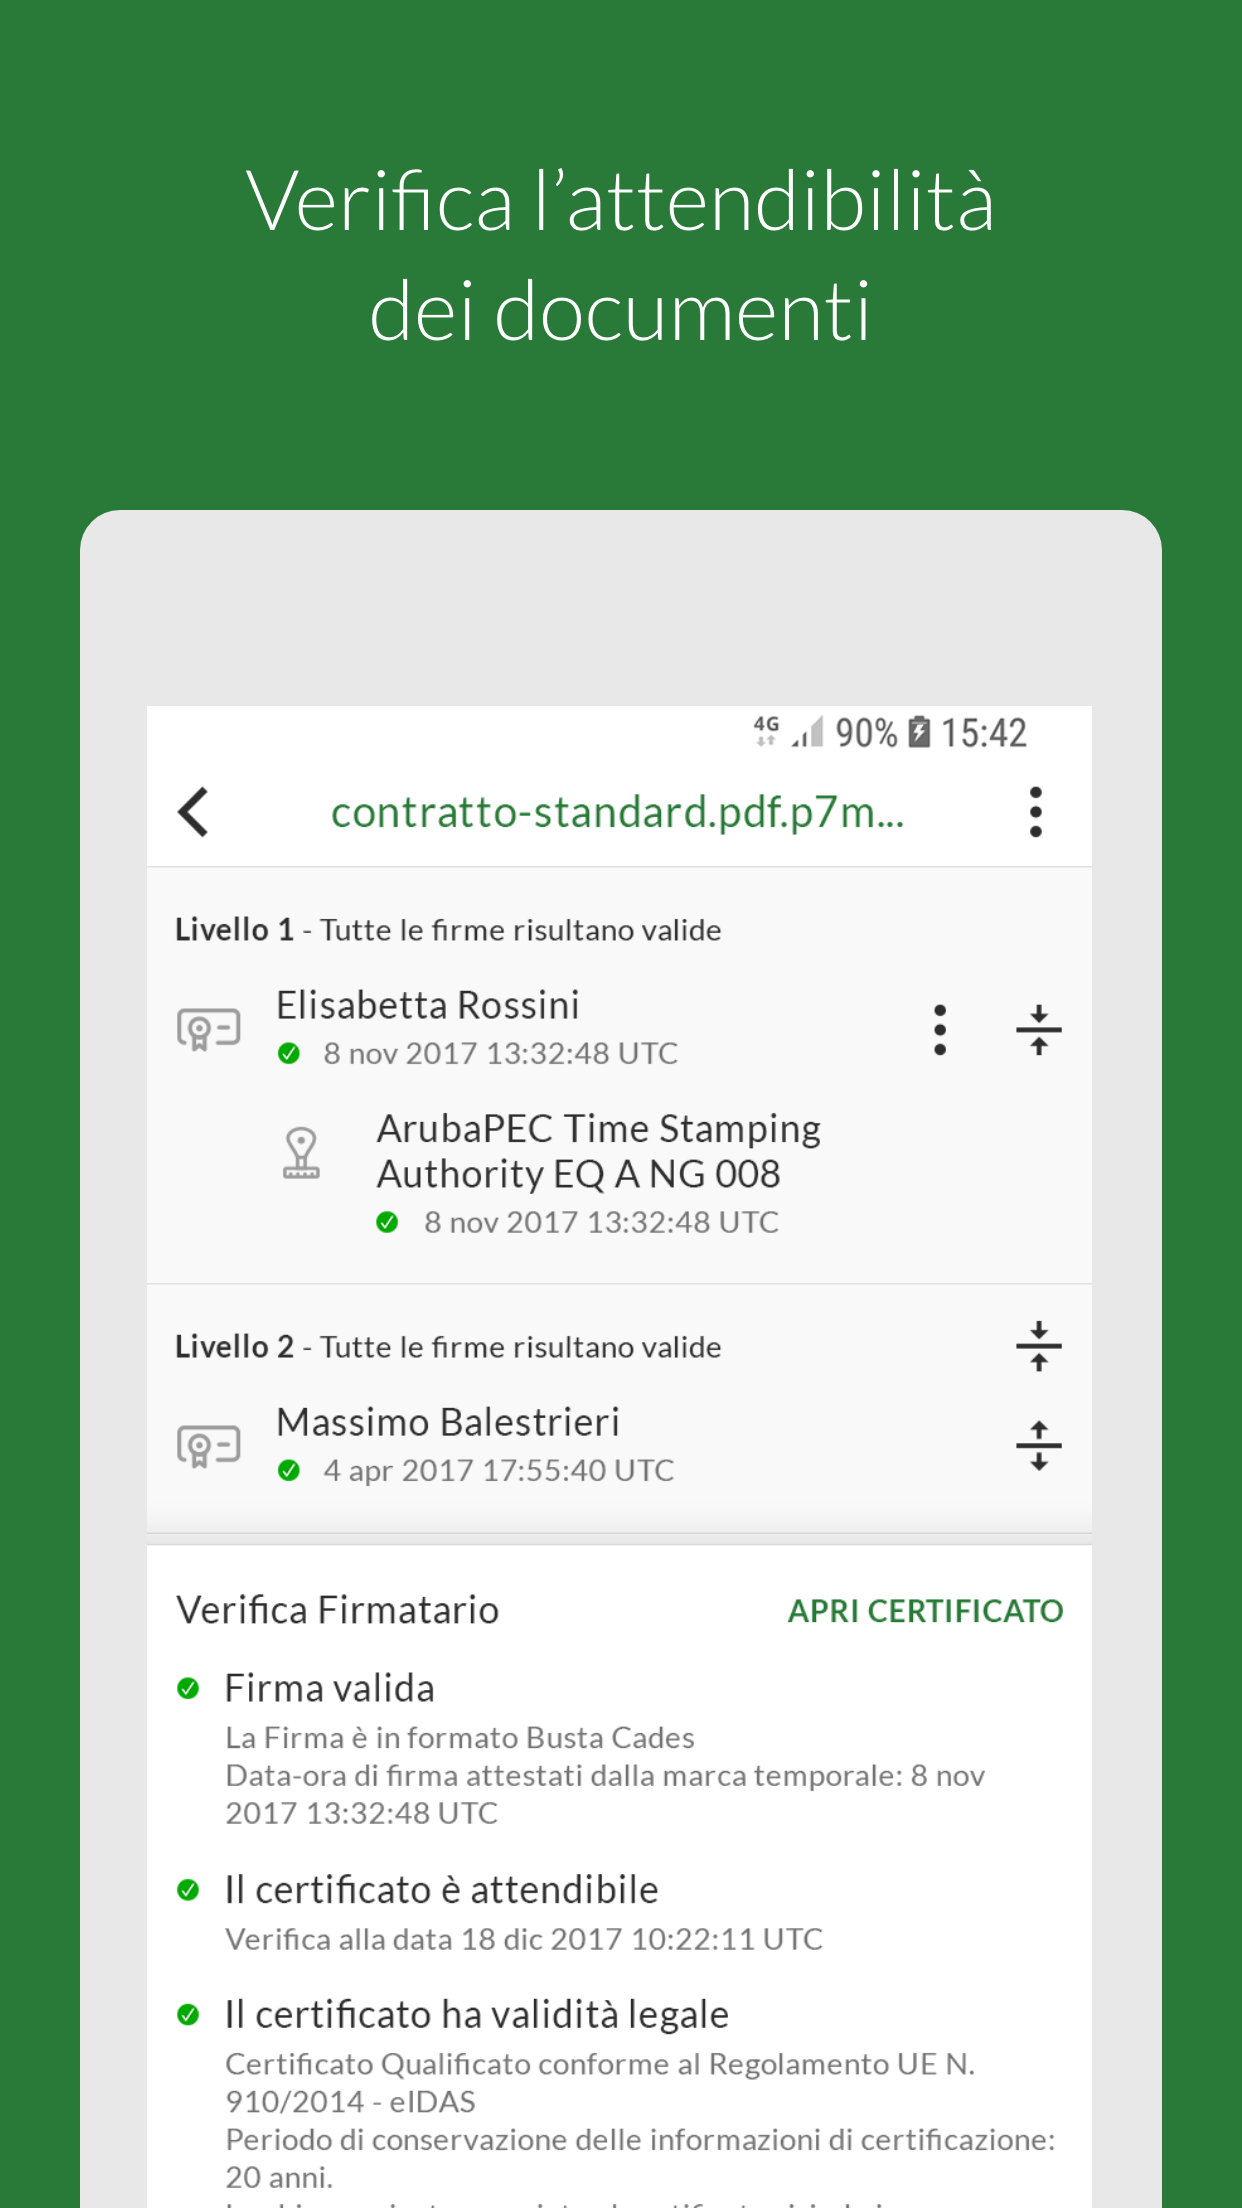
Task: Tap the 4 apr 2017 17:55:40 UTC date
Action: [499, 1470]
